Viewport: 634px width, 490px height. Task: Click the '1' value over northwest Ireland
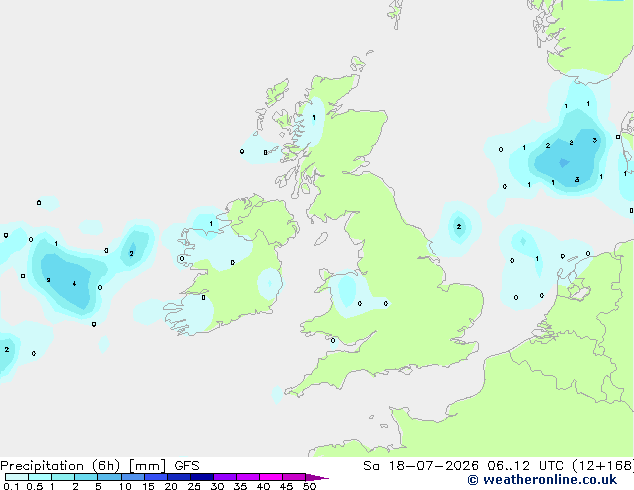coord(211,224)
